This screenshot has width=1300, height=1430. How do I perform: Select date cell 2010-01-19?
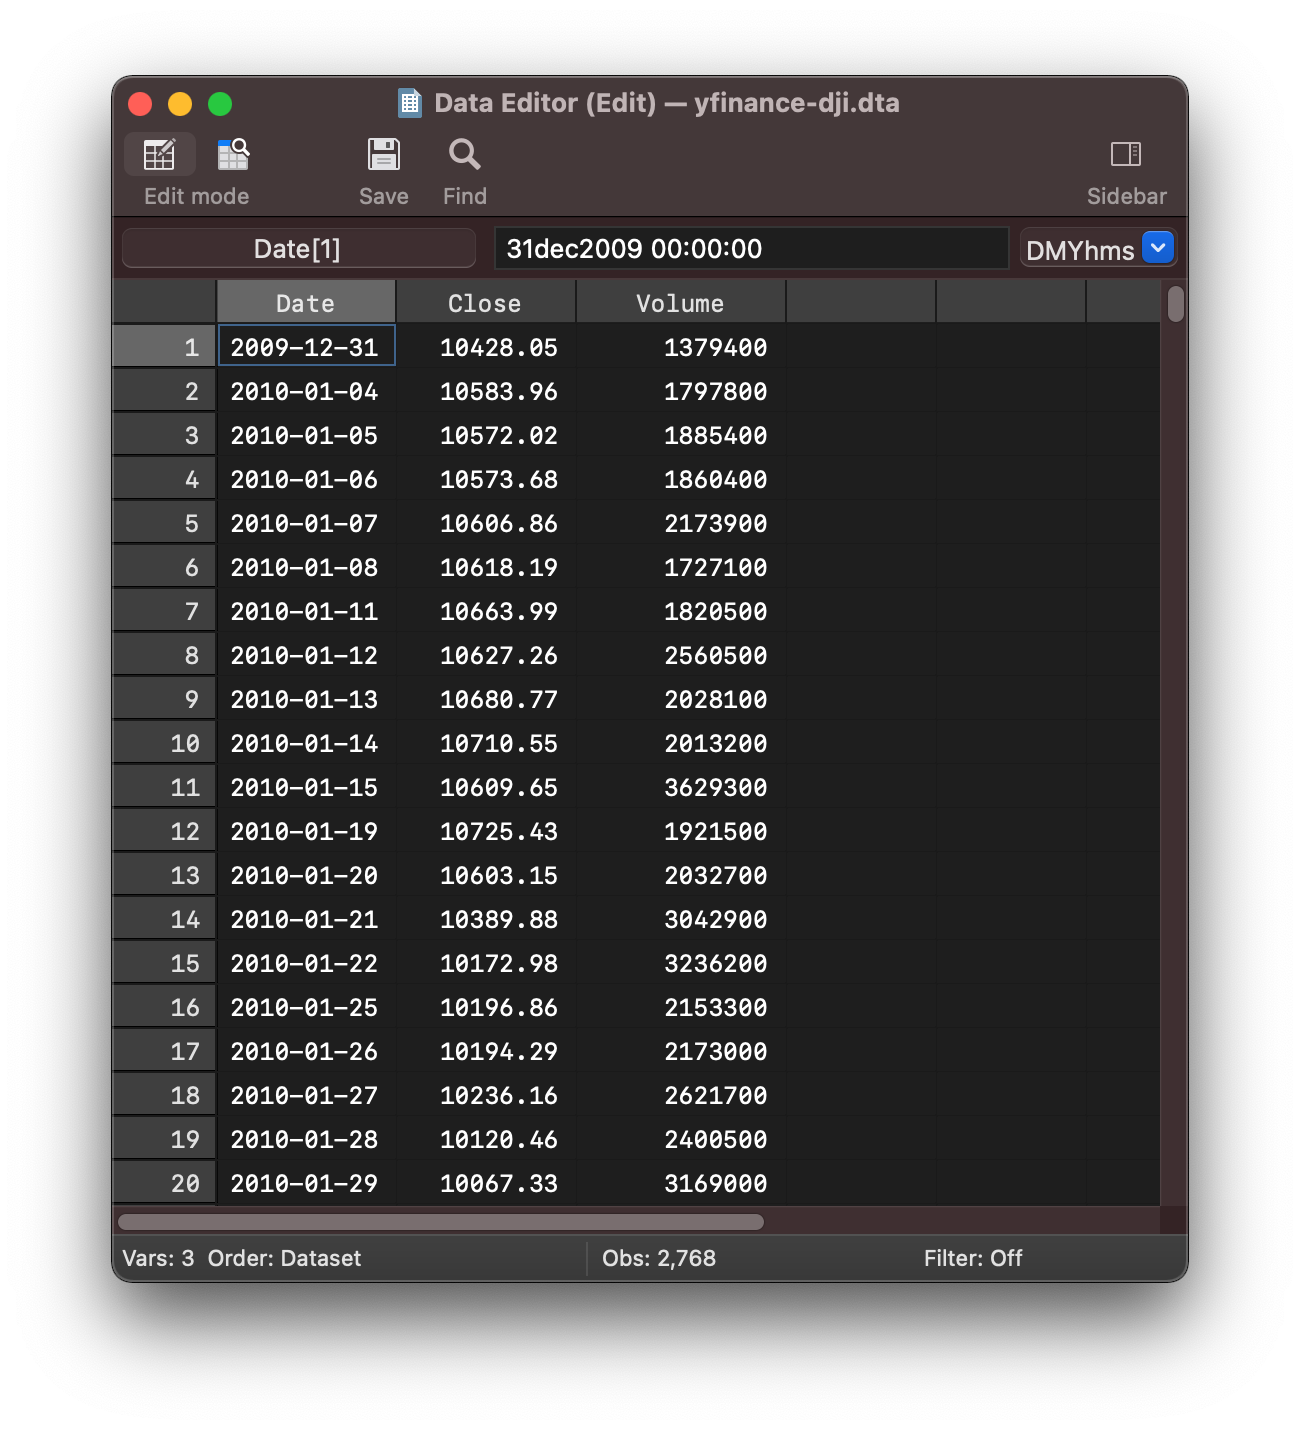(x=306, y=831)
